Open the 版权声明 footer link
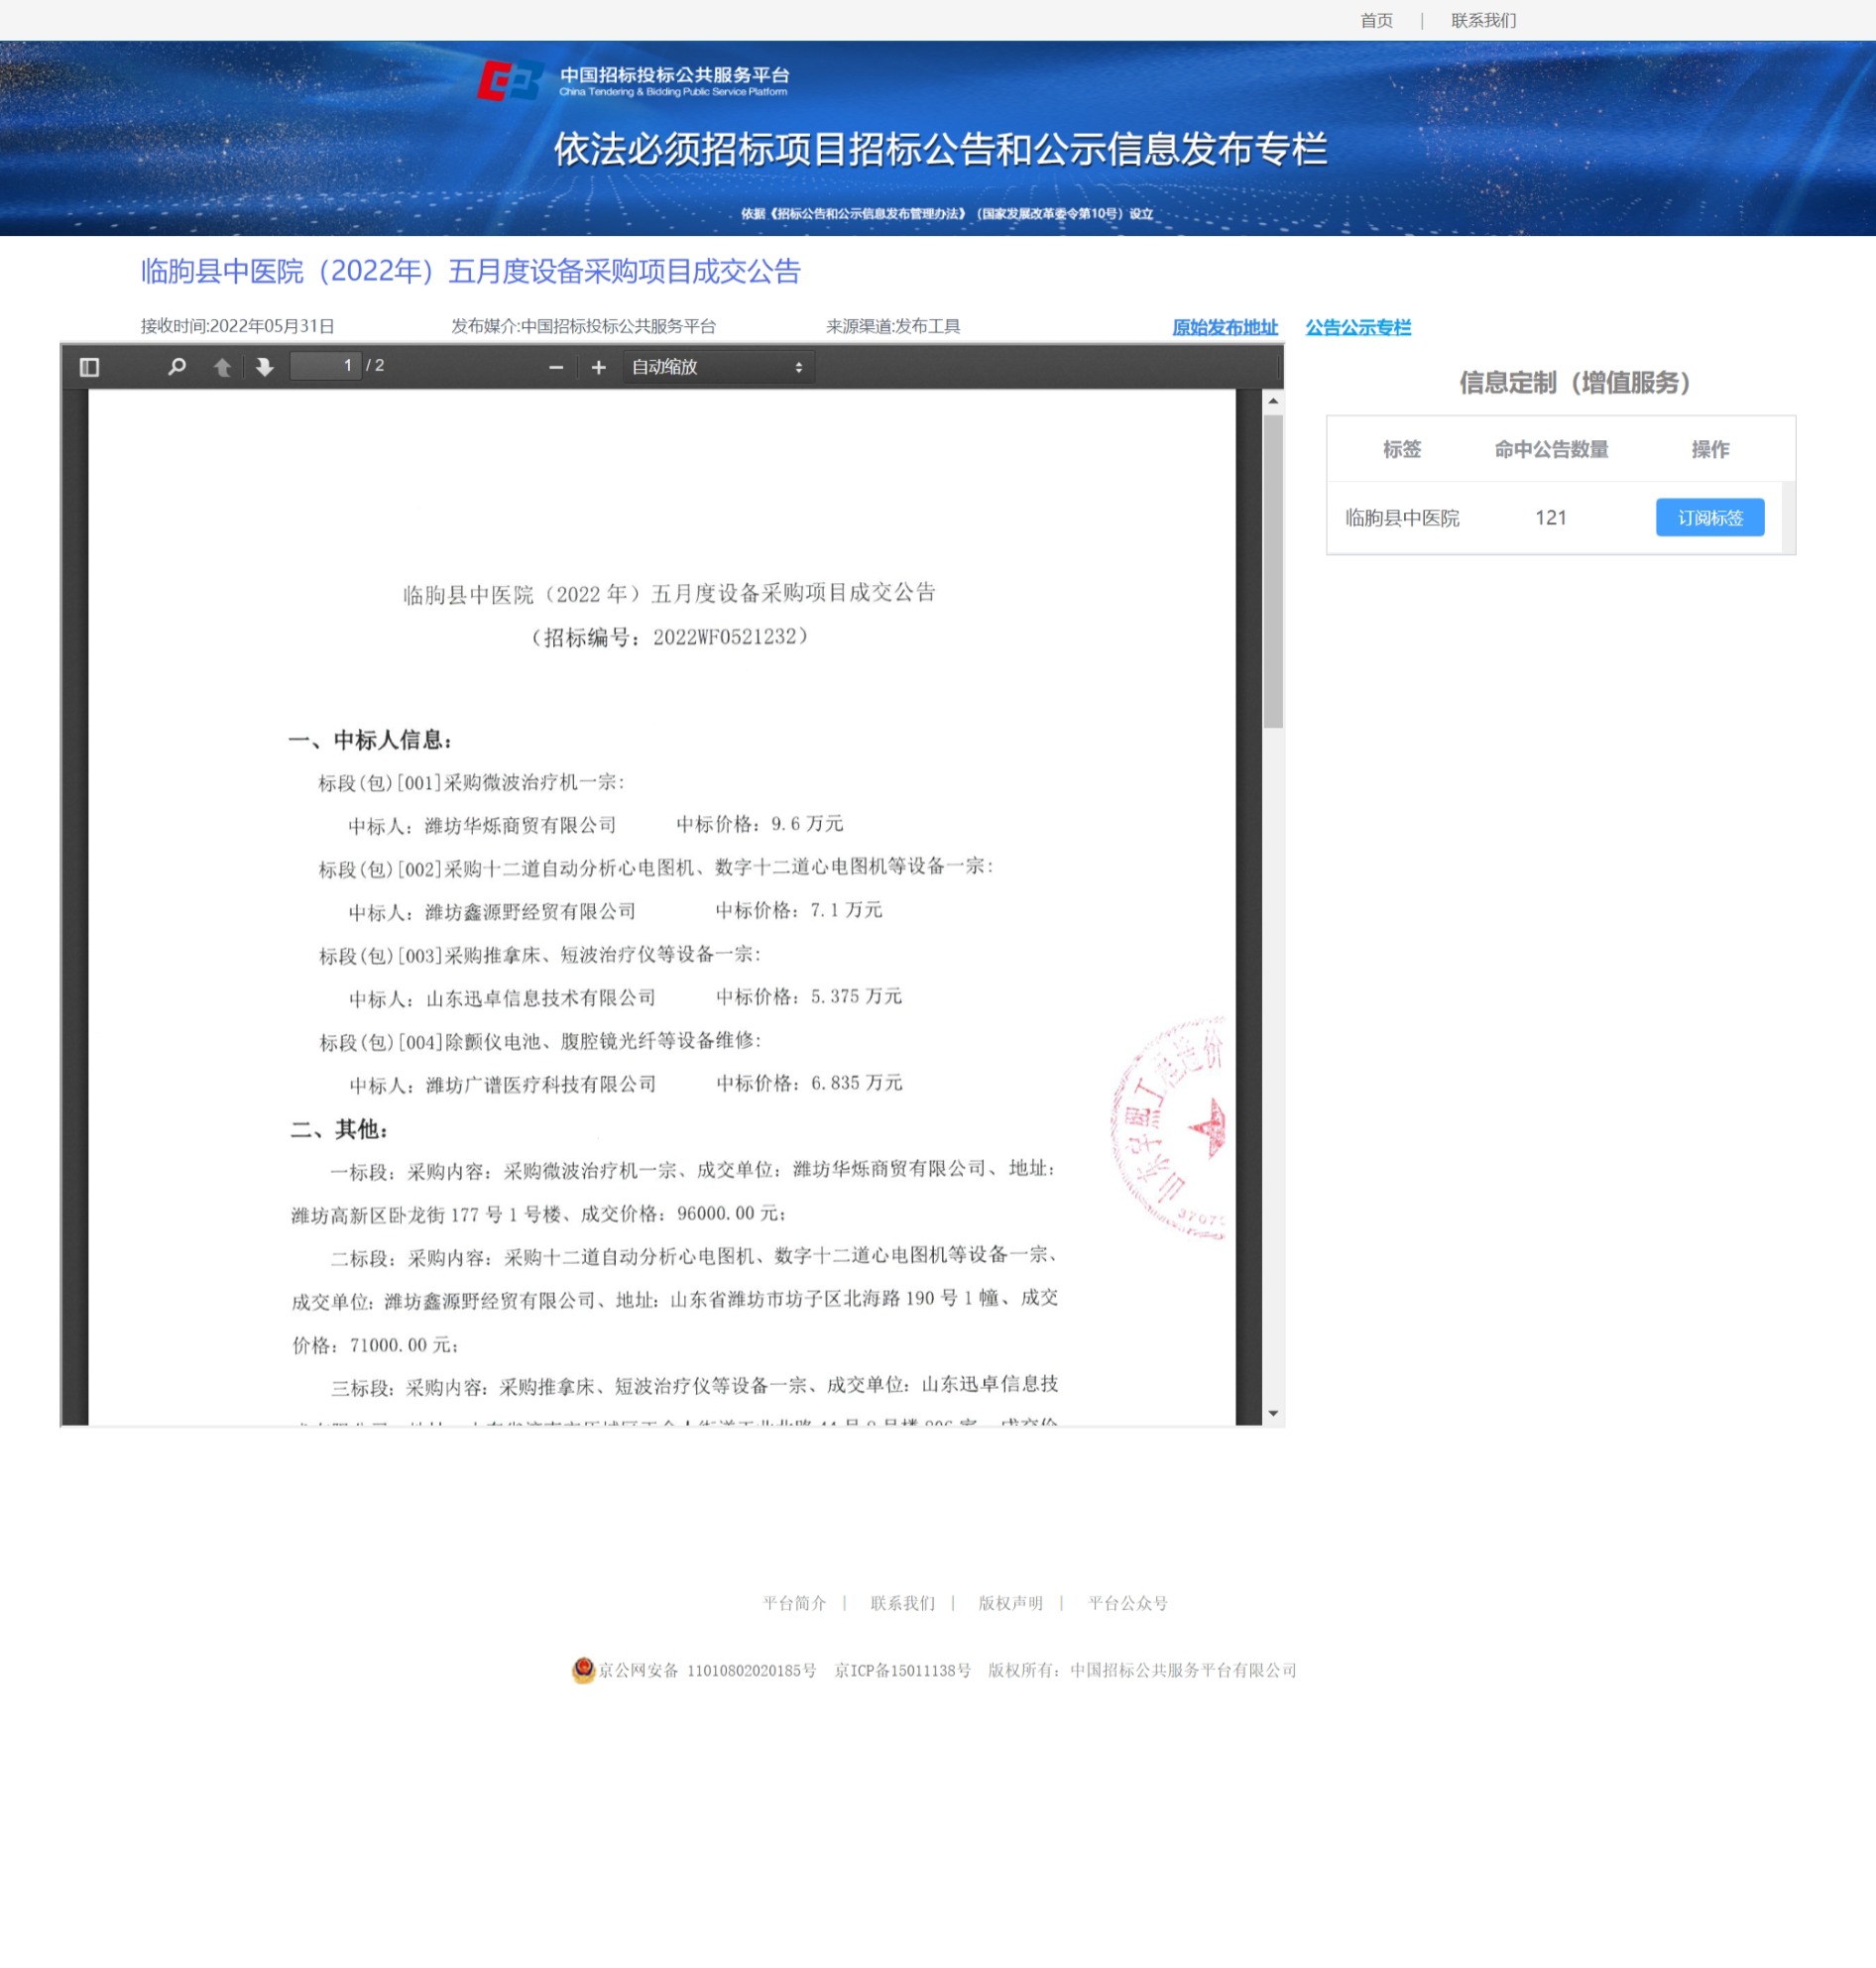The height and width of the screenshot is (1968, 1876). click(1010, 1603)
